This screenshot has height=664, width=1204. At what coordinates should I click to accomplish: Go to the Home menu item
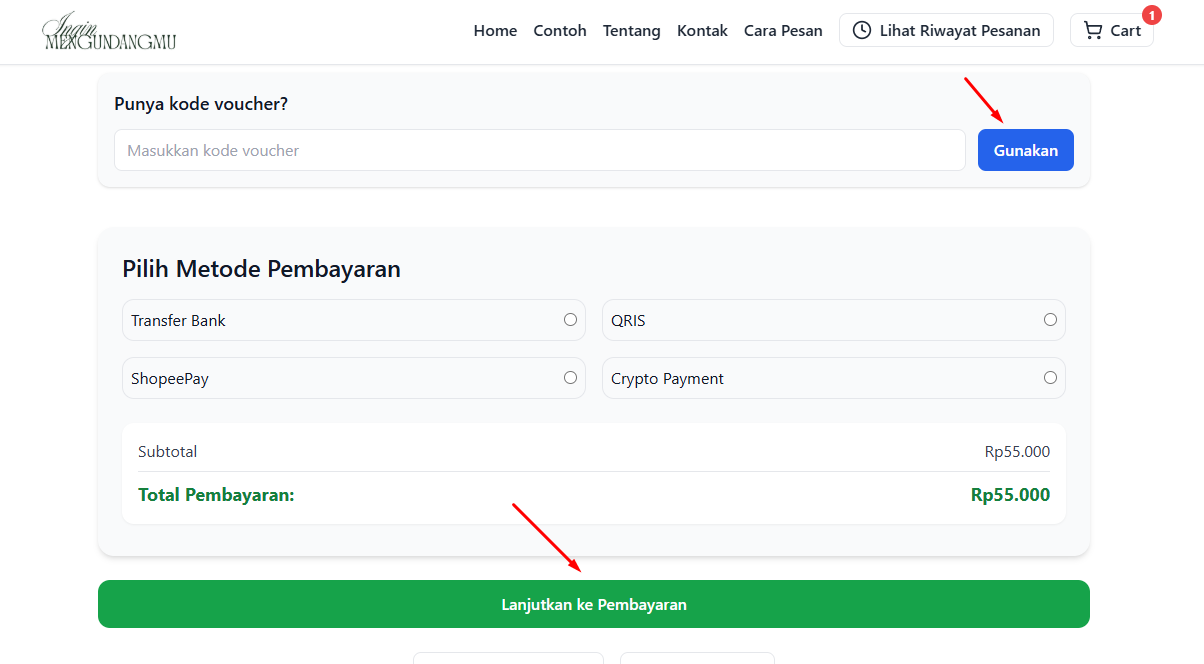click(495, 31)
